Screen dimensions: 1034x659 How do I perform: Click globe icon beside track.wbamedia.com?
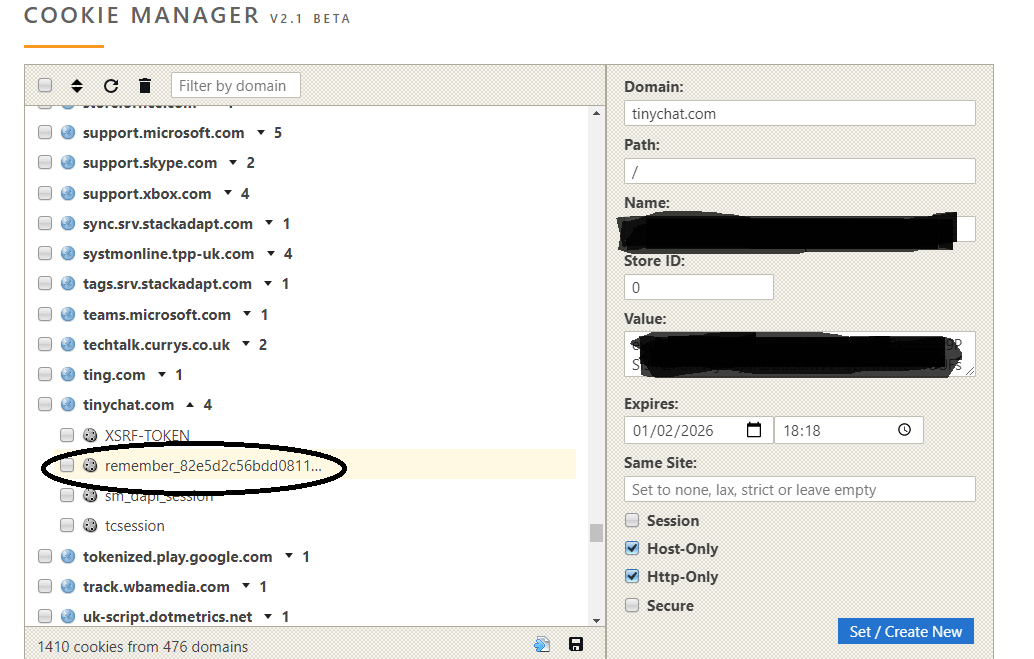click(68, 586)
